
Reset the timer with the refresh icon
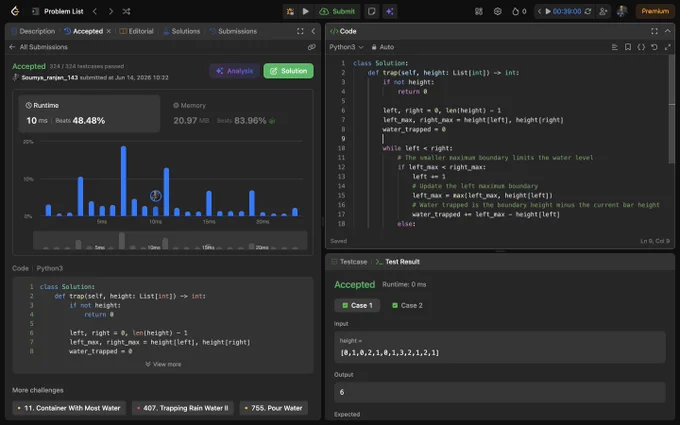(x=588, y=11)
